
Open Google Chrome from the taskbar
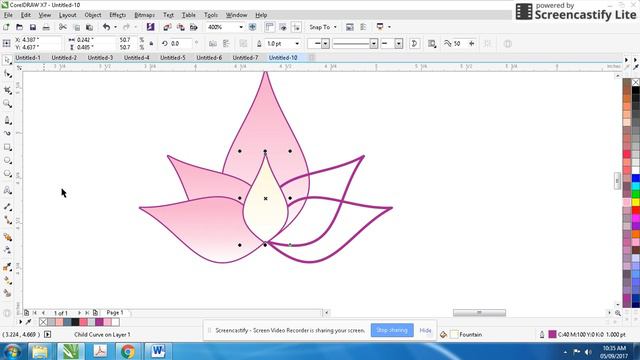(128, 351)
